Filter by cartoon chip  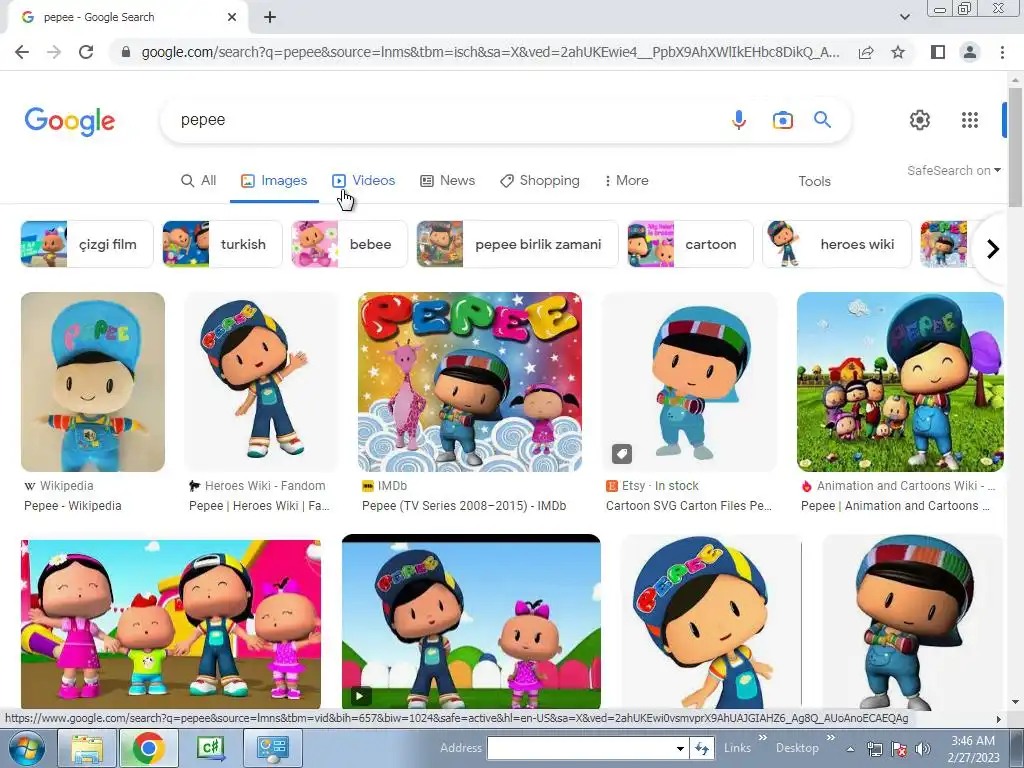(690, 244)
